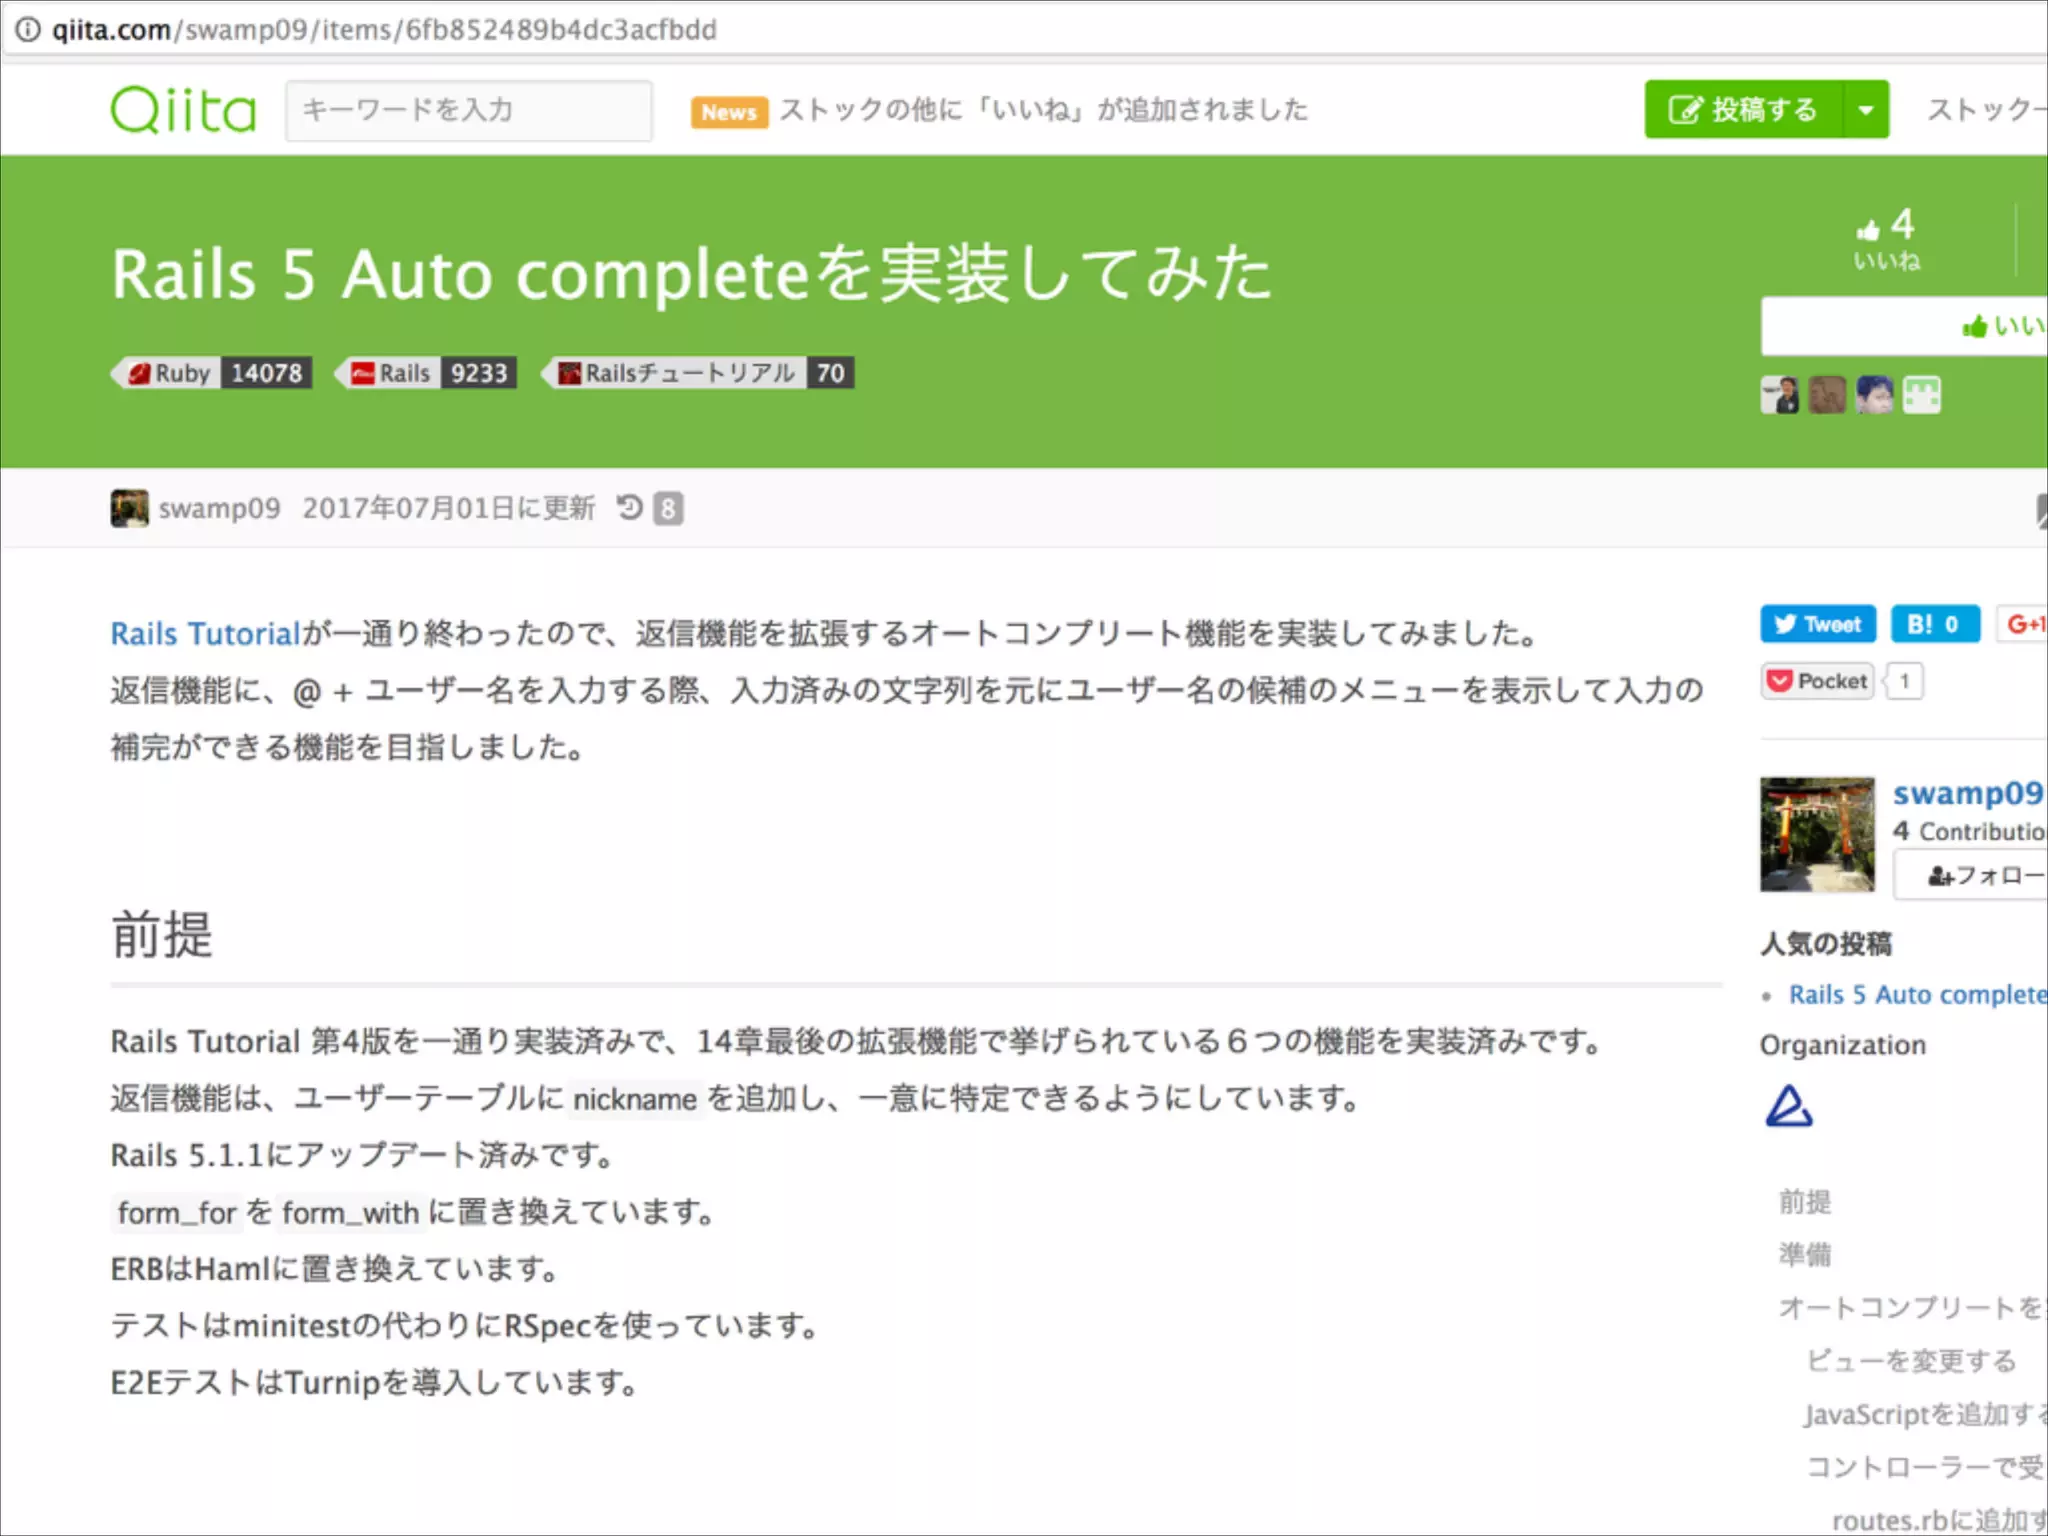The height and width of the screenshot is (1536, 2048).
Task: Toggle follow on swamp09 with フォロー button
Action: tap(1980, 876)
